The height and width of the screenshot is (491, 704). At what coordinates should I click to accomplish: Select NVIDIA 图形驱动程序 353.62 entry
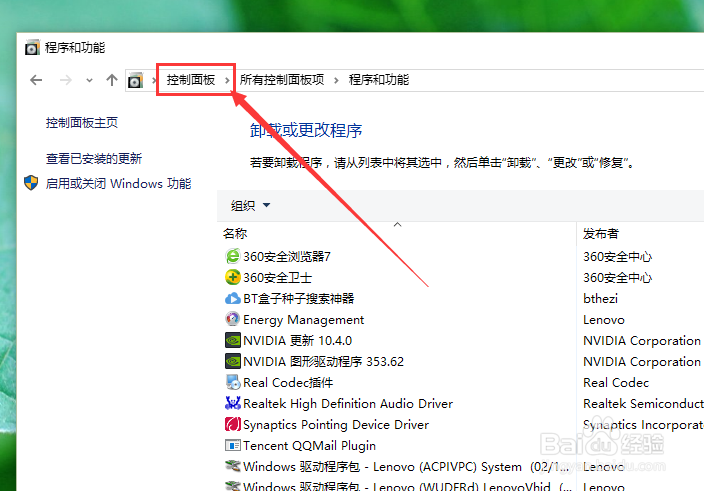[323, 361]
